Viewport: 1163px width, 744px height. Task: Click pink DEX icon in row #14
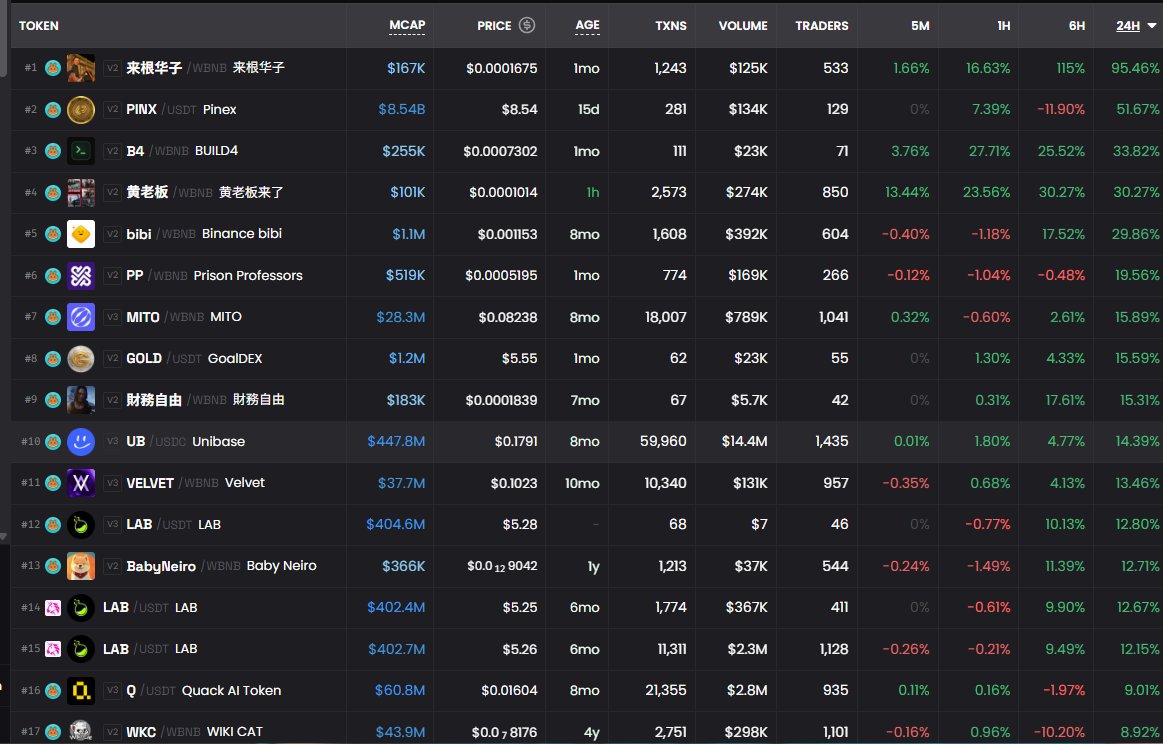53,608
